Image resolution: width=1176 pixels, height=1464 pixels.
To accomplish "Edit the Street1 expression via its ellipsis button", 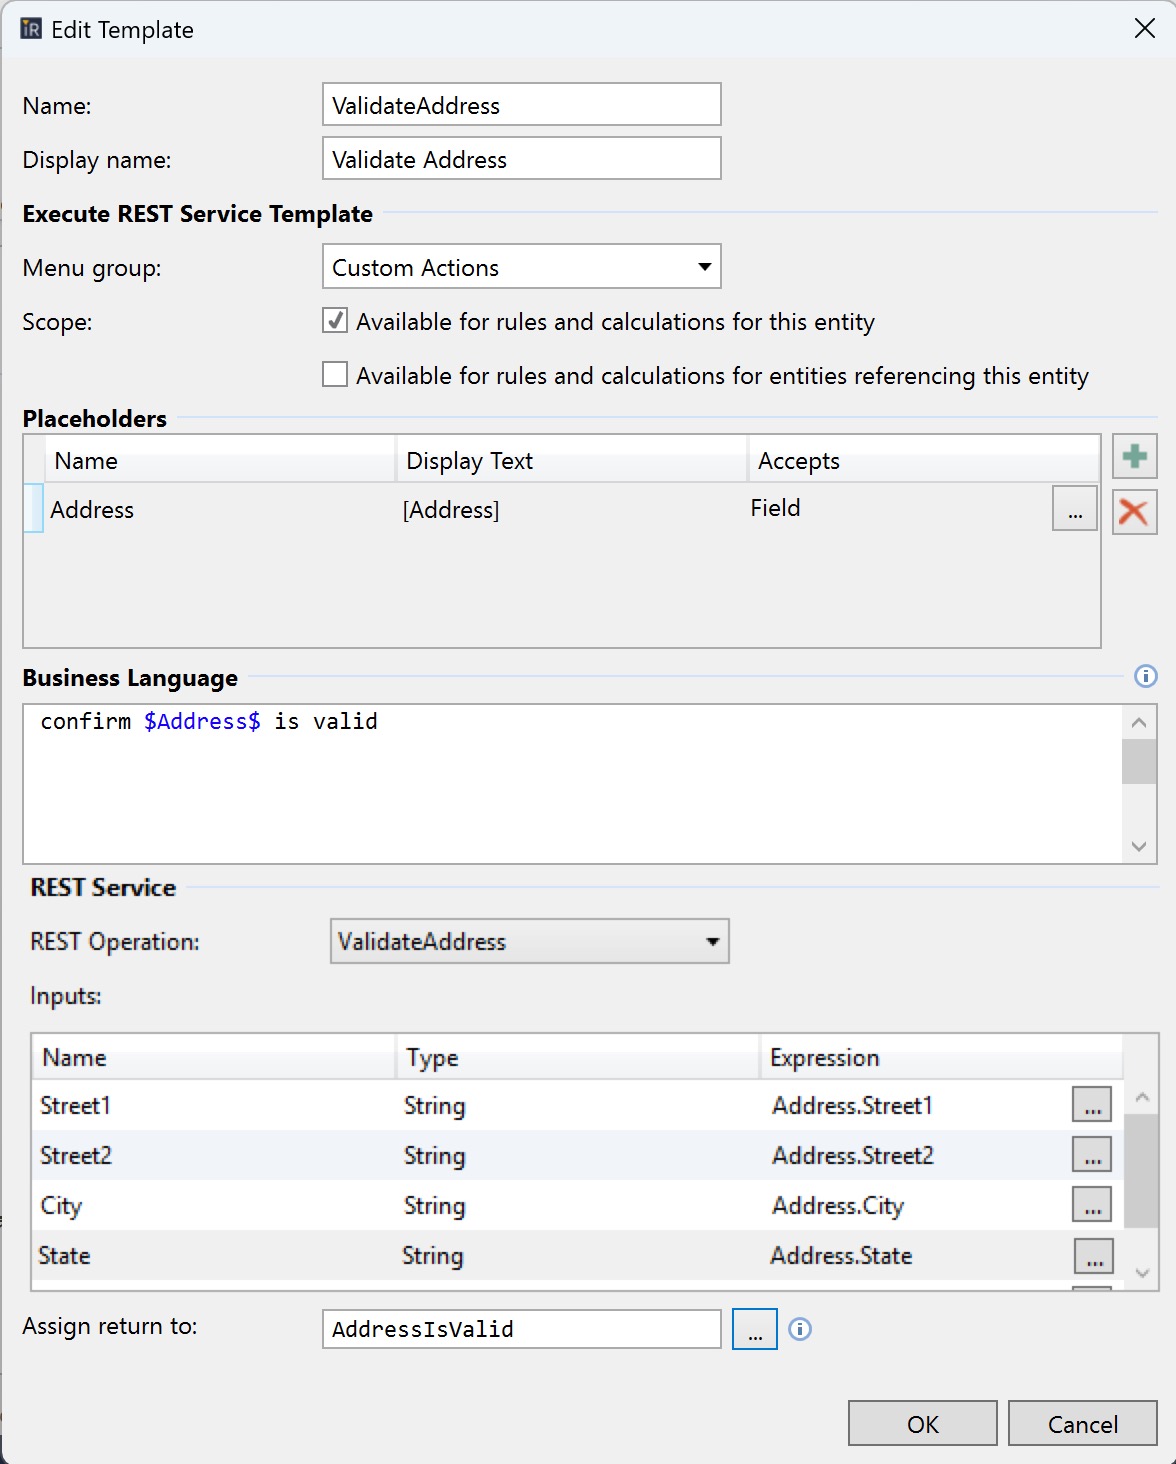I will 1092,1105.
